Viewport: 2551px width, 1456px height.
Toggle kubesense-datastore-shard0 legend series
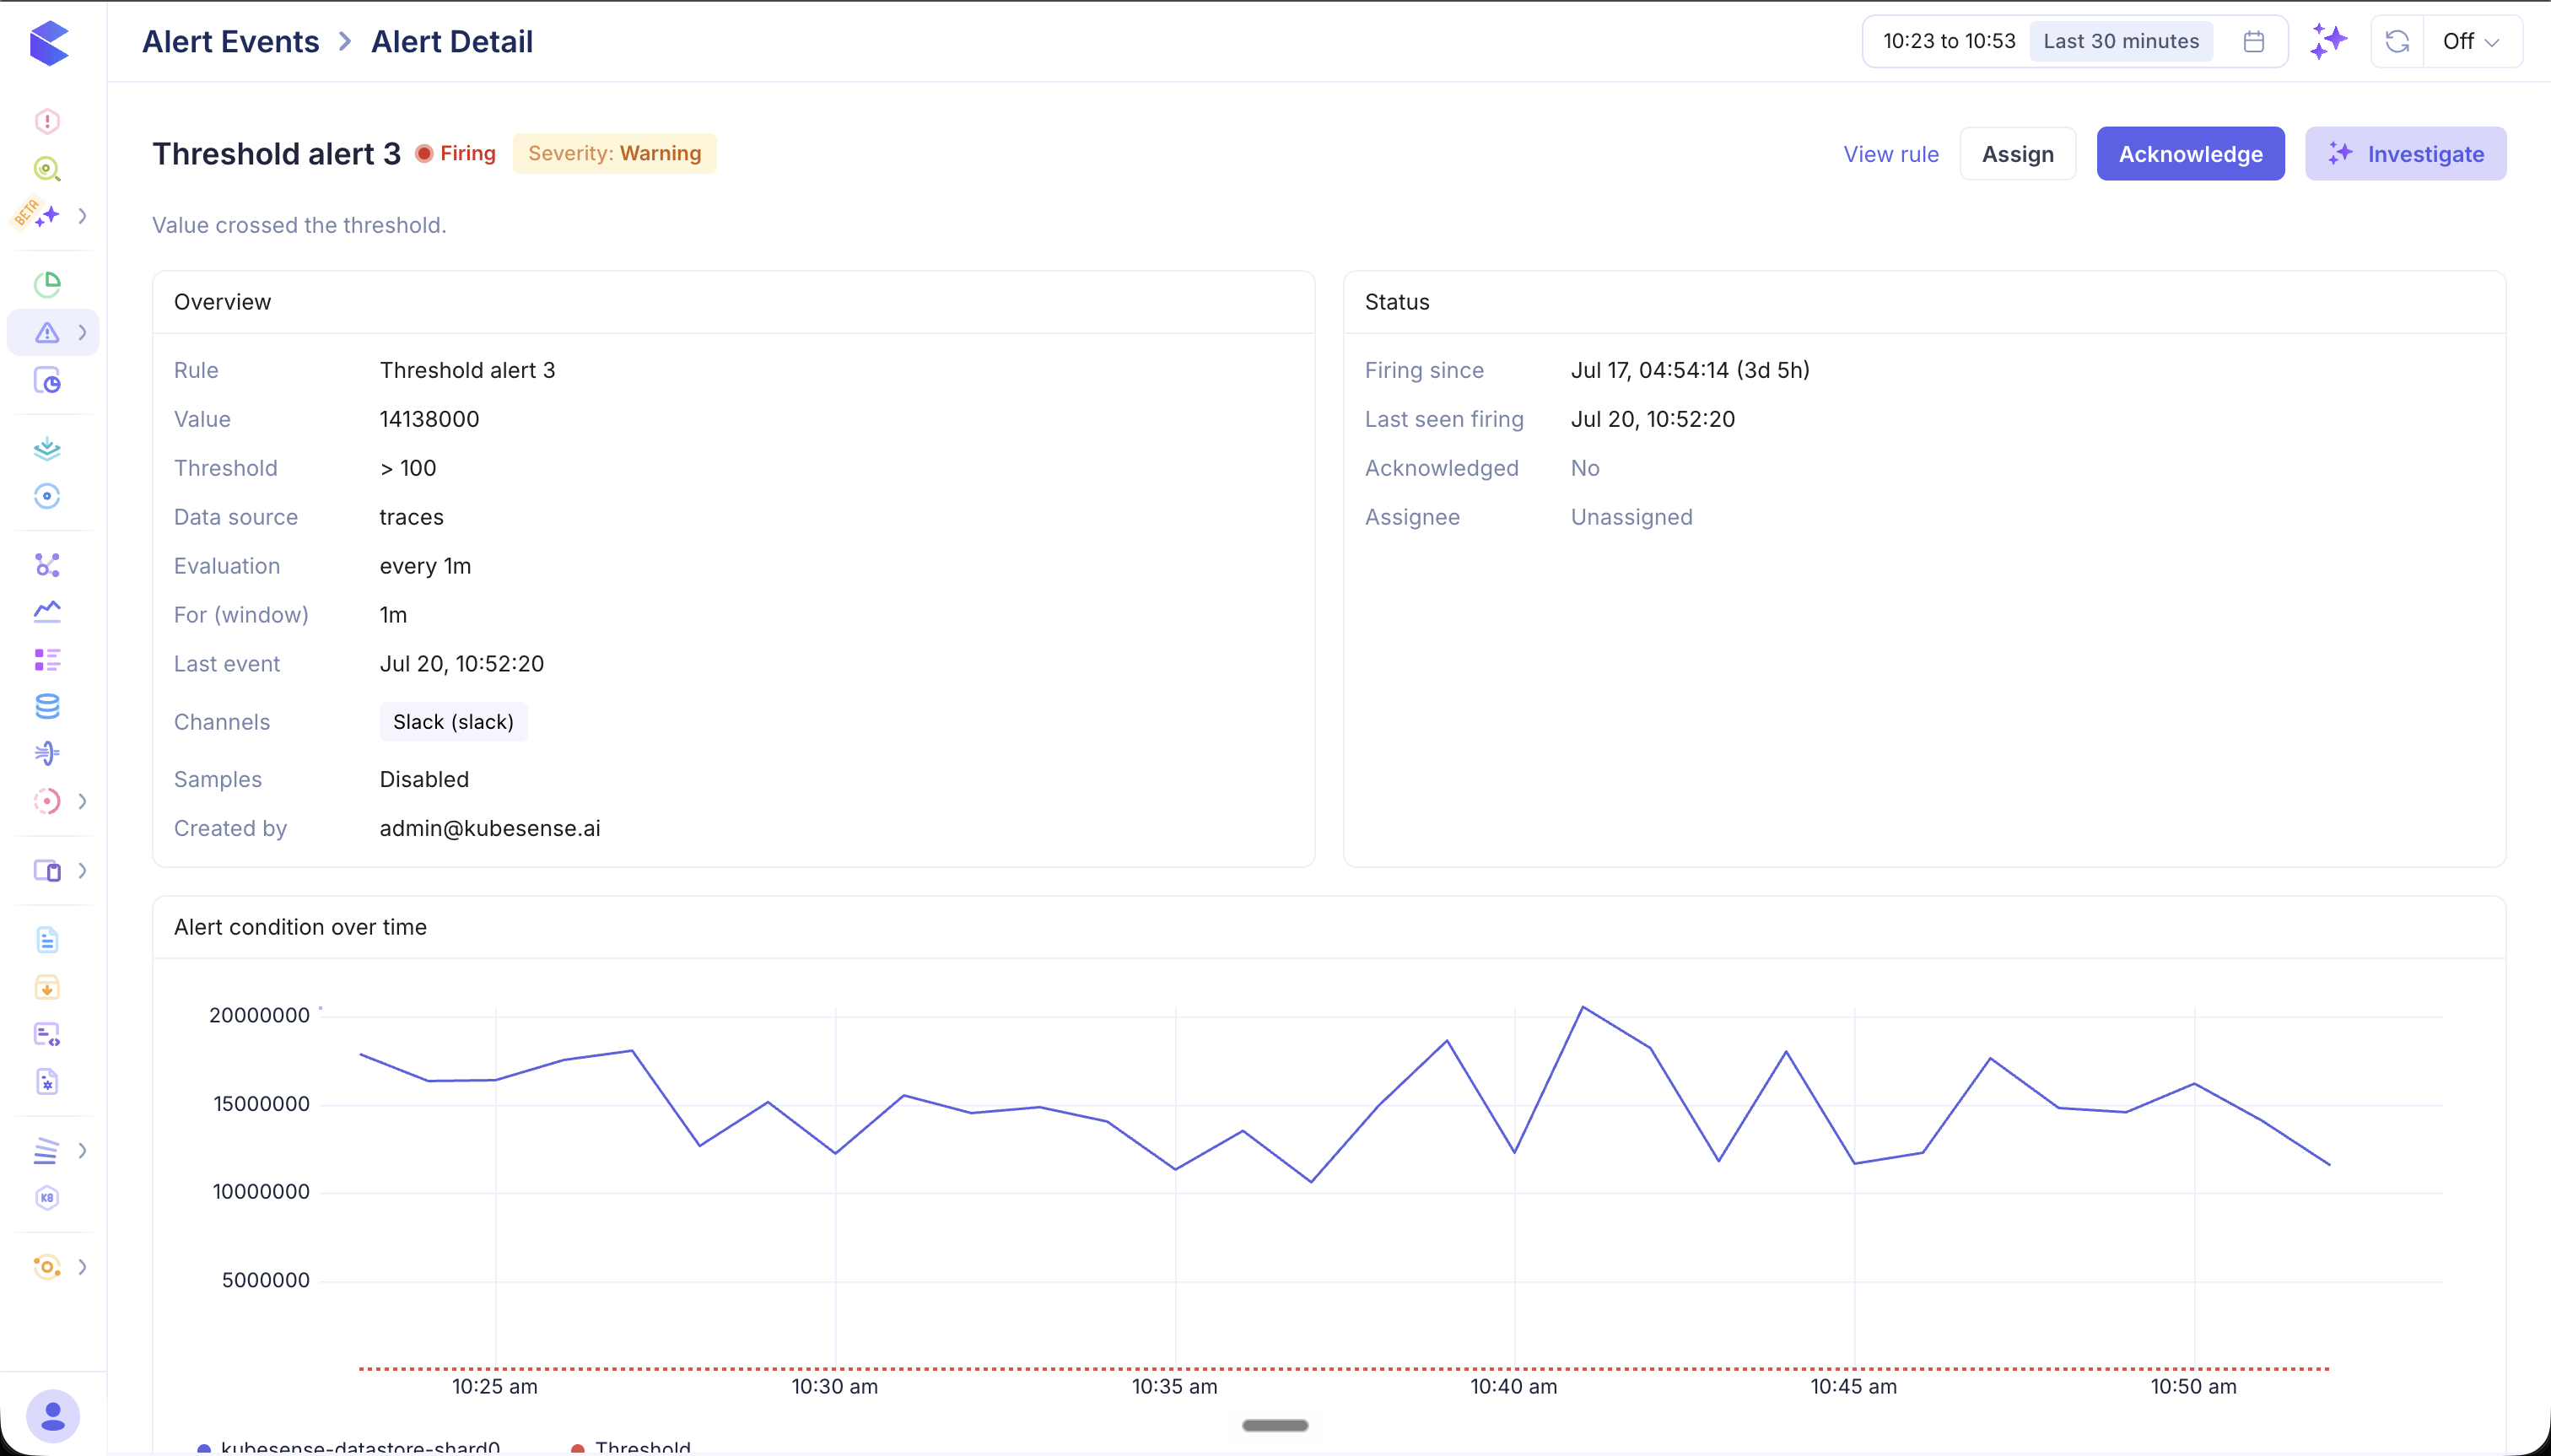pyautogui.click(x=349, y=1447)
